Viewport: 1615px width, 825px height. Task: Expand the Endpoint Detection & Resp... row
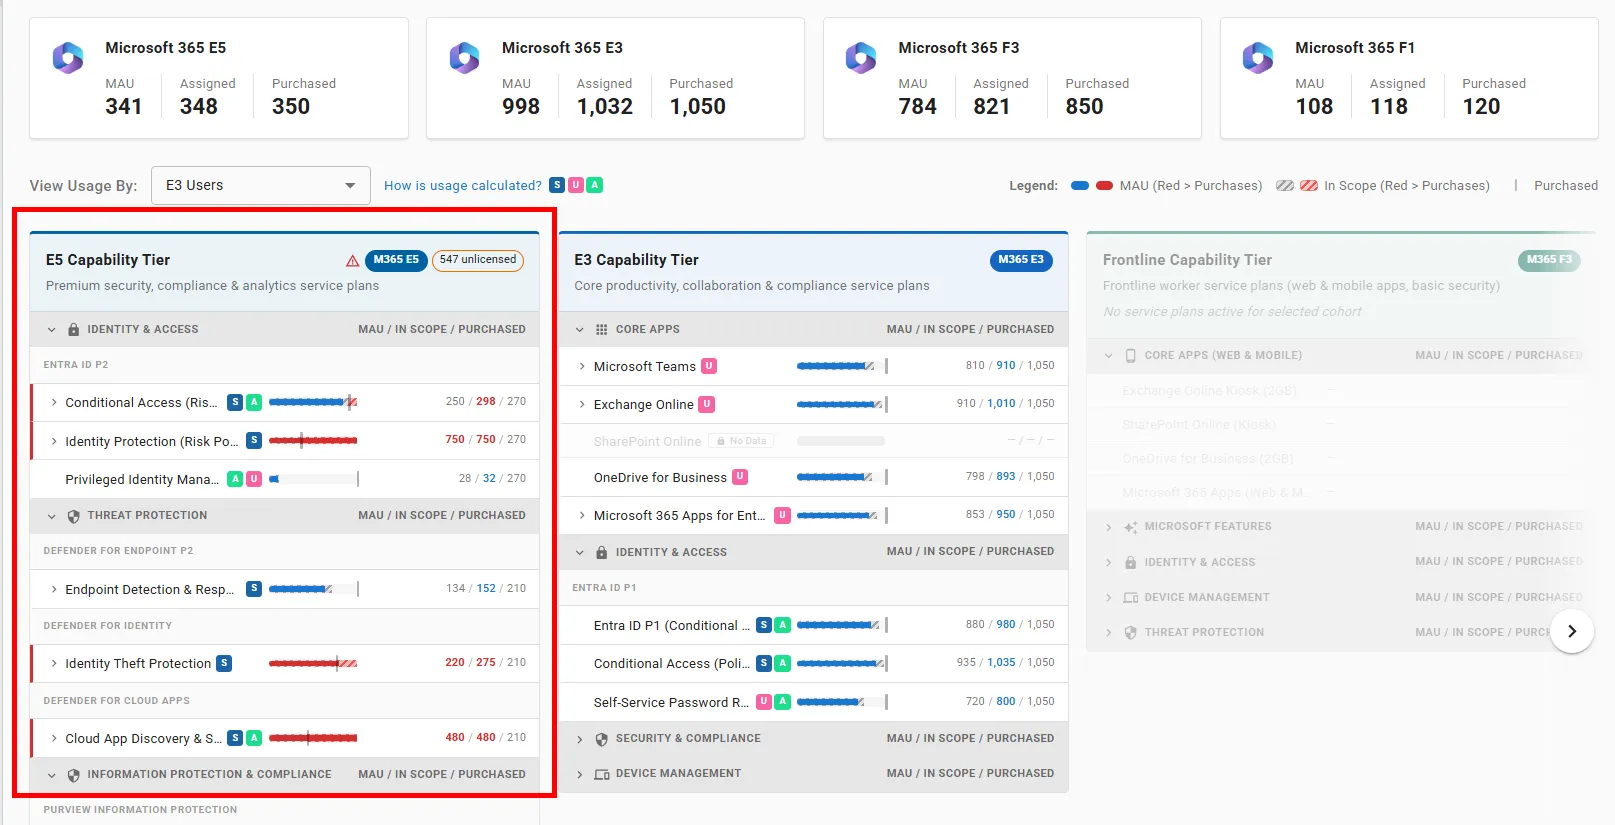[54, 589]
